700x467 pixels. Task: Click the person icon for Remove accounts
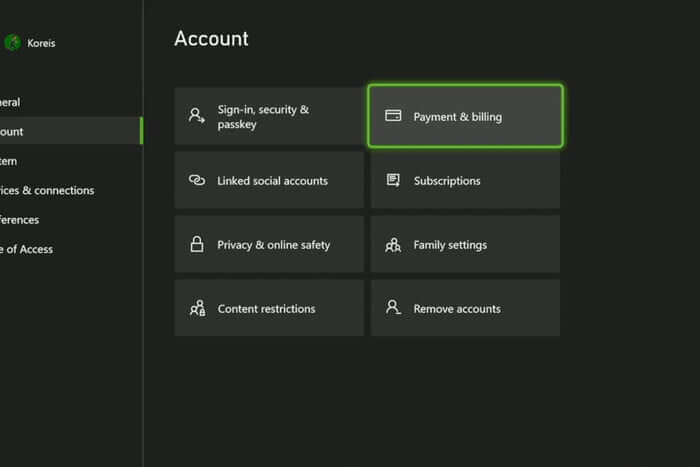[393, 309]
